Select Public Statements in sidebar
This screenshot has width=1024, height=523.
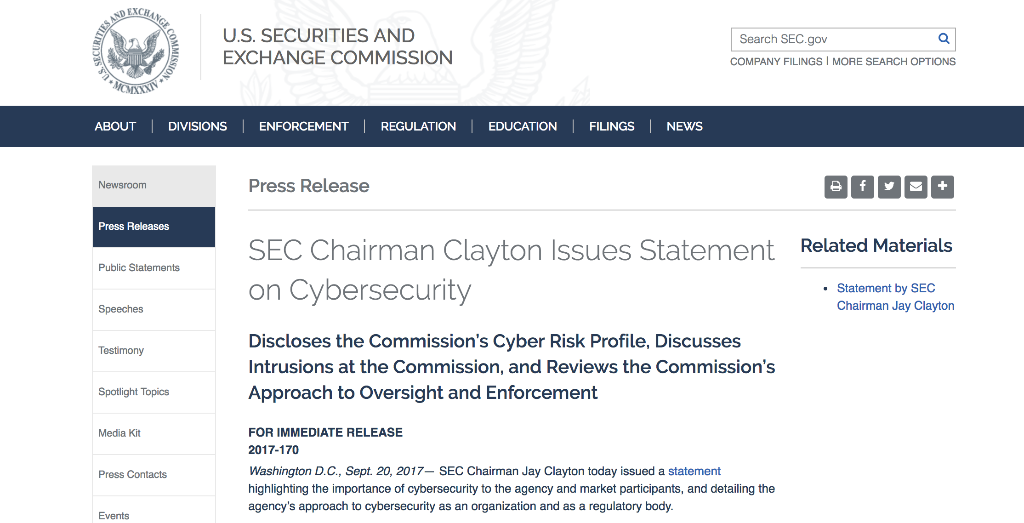154,268
